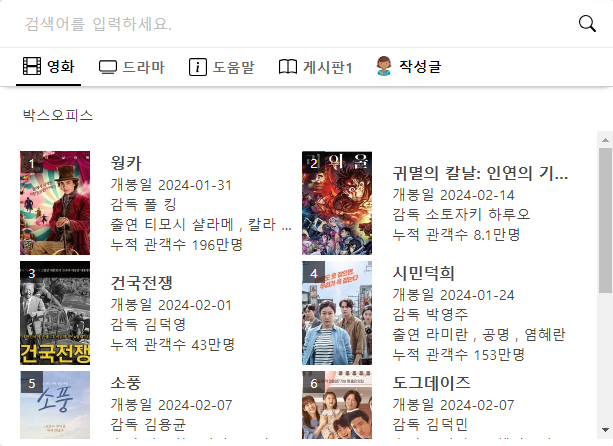The image size is (613, 446).
Task: Select the 영화 tab
Action: click(48, 66)
